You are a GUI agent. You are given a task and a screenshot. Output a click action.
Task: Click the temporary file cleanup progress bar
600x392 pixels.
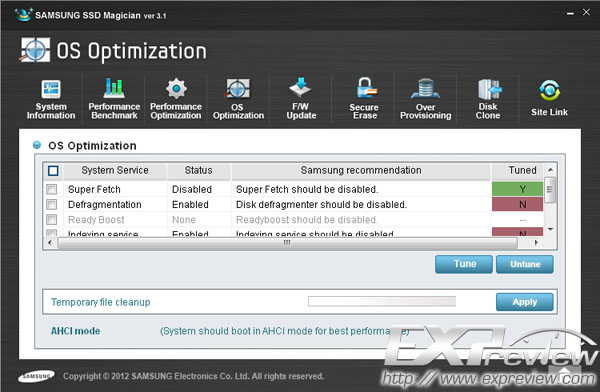click(382, 301)
